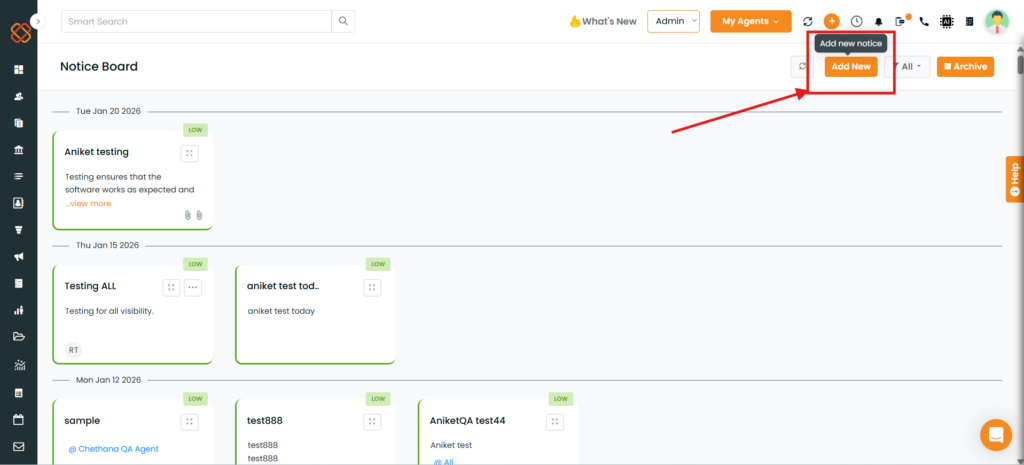The width and height of the screenshot is (1024, 465).
Task: Click the megaphone icon in the sidebar
Action: coord(18,256)
